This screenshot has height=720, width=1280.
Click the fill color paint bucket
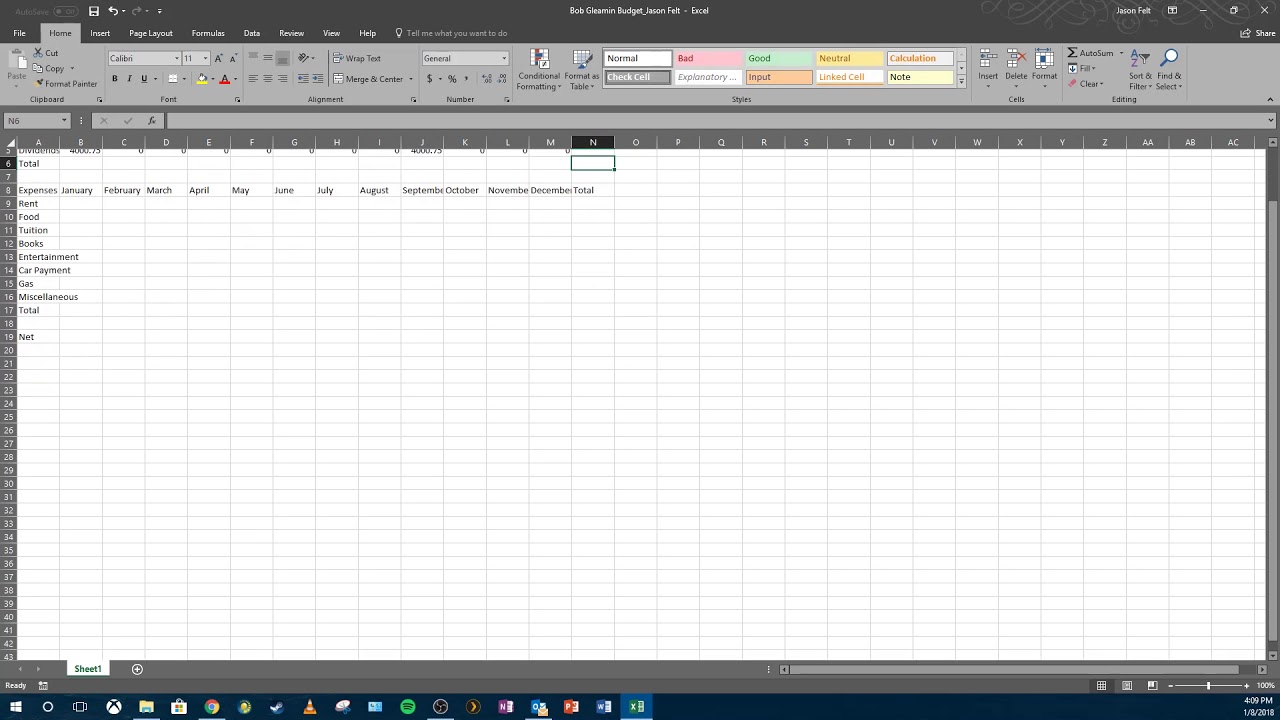pos(202,79)
